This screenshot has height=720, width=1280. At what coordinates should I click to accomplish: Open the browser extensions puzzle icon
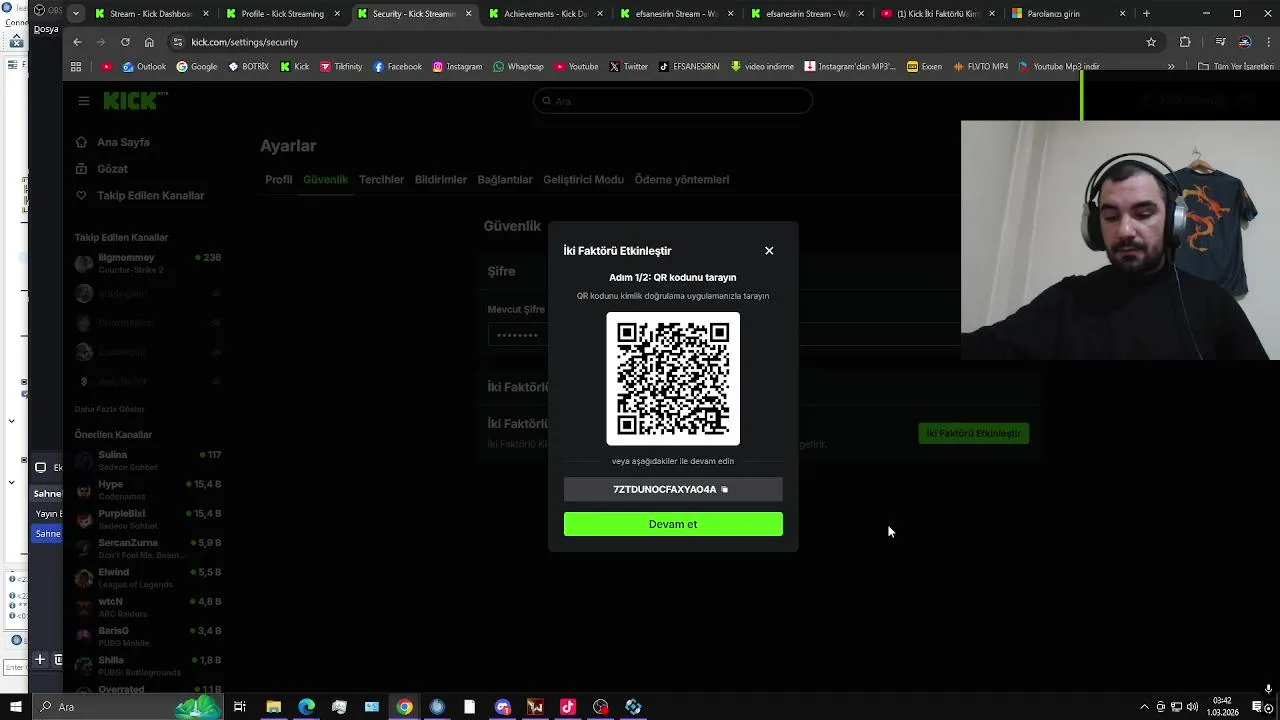1185,42
